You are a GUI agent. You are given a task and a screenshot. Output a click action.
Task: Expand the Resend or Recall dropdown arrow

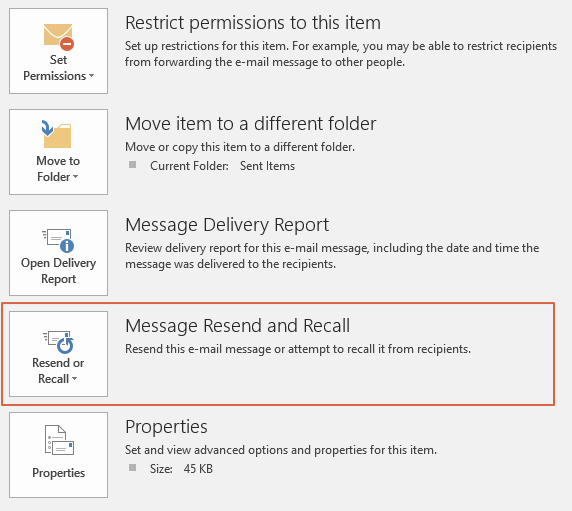(74, 379)
